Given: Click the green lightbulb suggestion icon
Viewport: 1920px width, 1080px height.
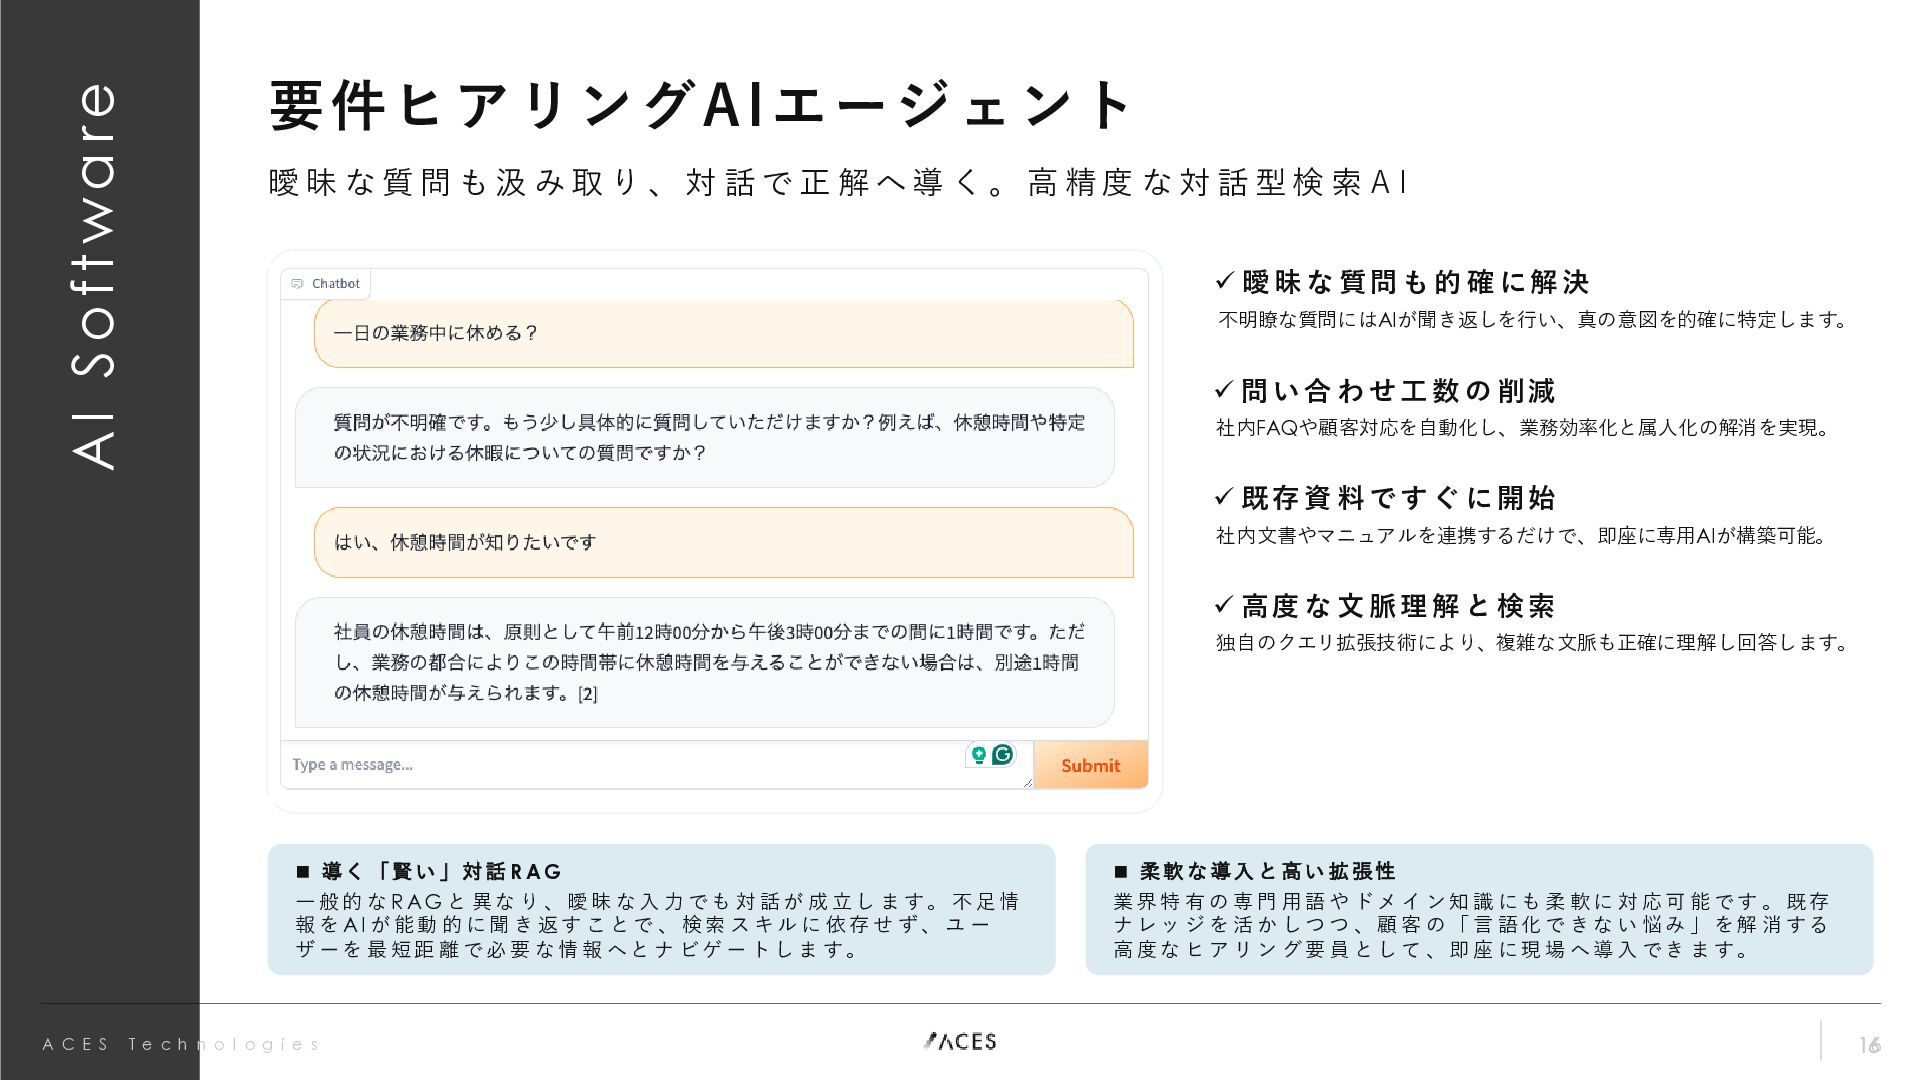Looking at the screenshot, I should tap(979, 755).
